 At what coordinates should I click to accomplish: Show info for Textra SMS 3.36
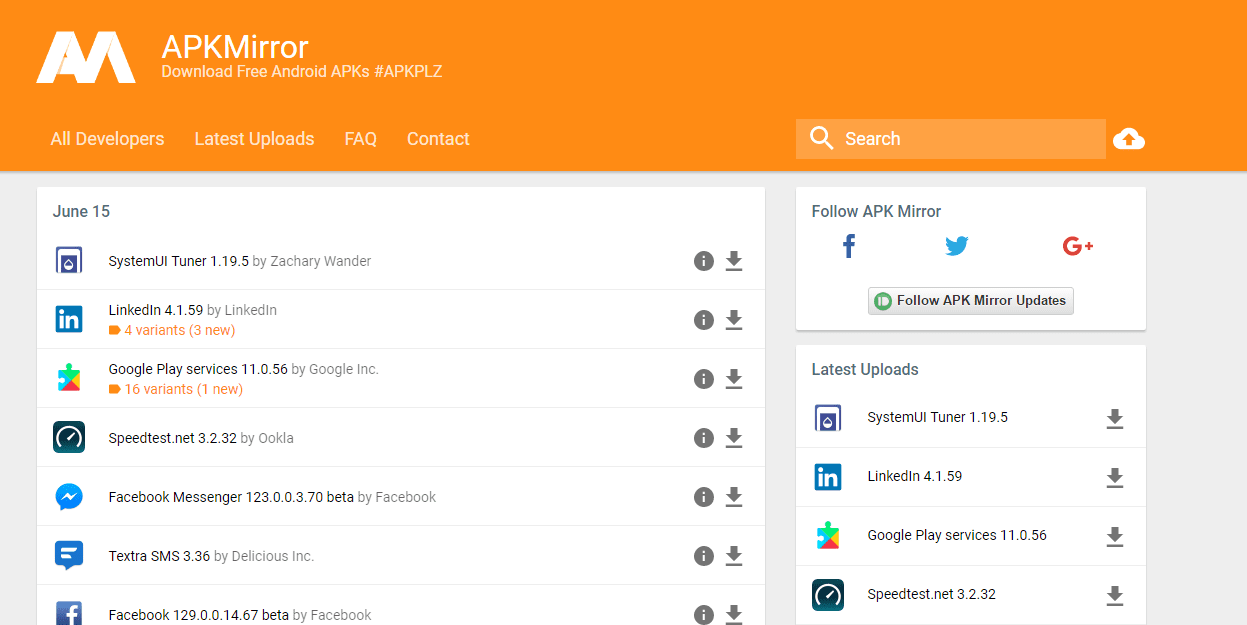pyautogui.click(x=704, y=556)
